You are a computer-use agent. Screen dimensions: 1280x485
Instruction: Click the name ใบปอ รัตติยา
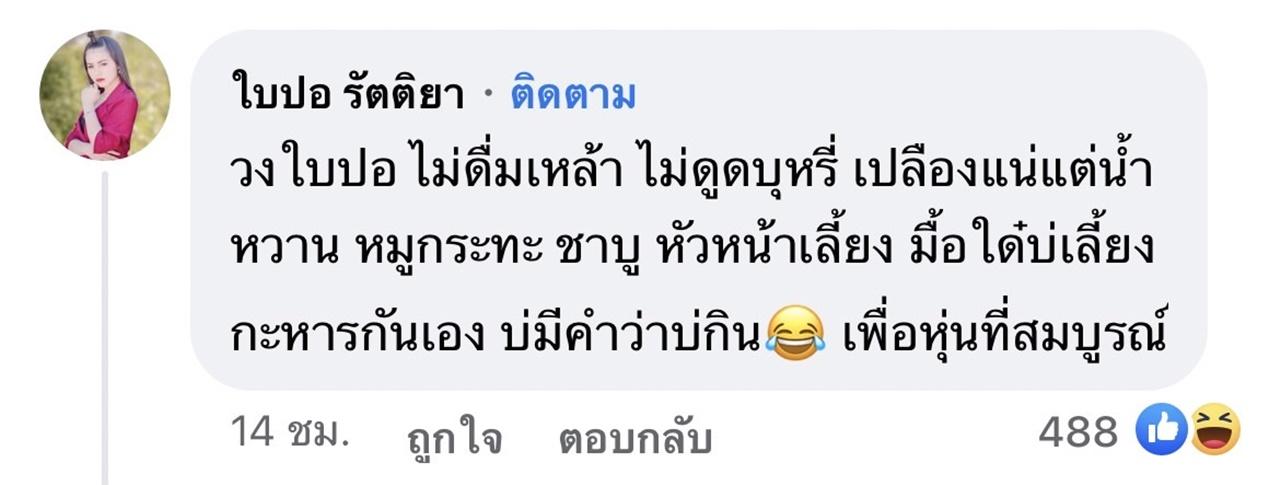347,95
